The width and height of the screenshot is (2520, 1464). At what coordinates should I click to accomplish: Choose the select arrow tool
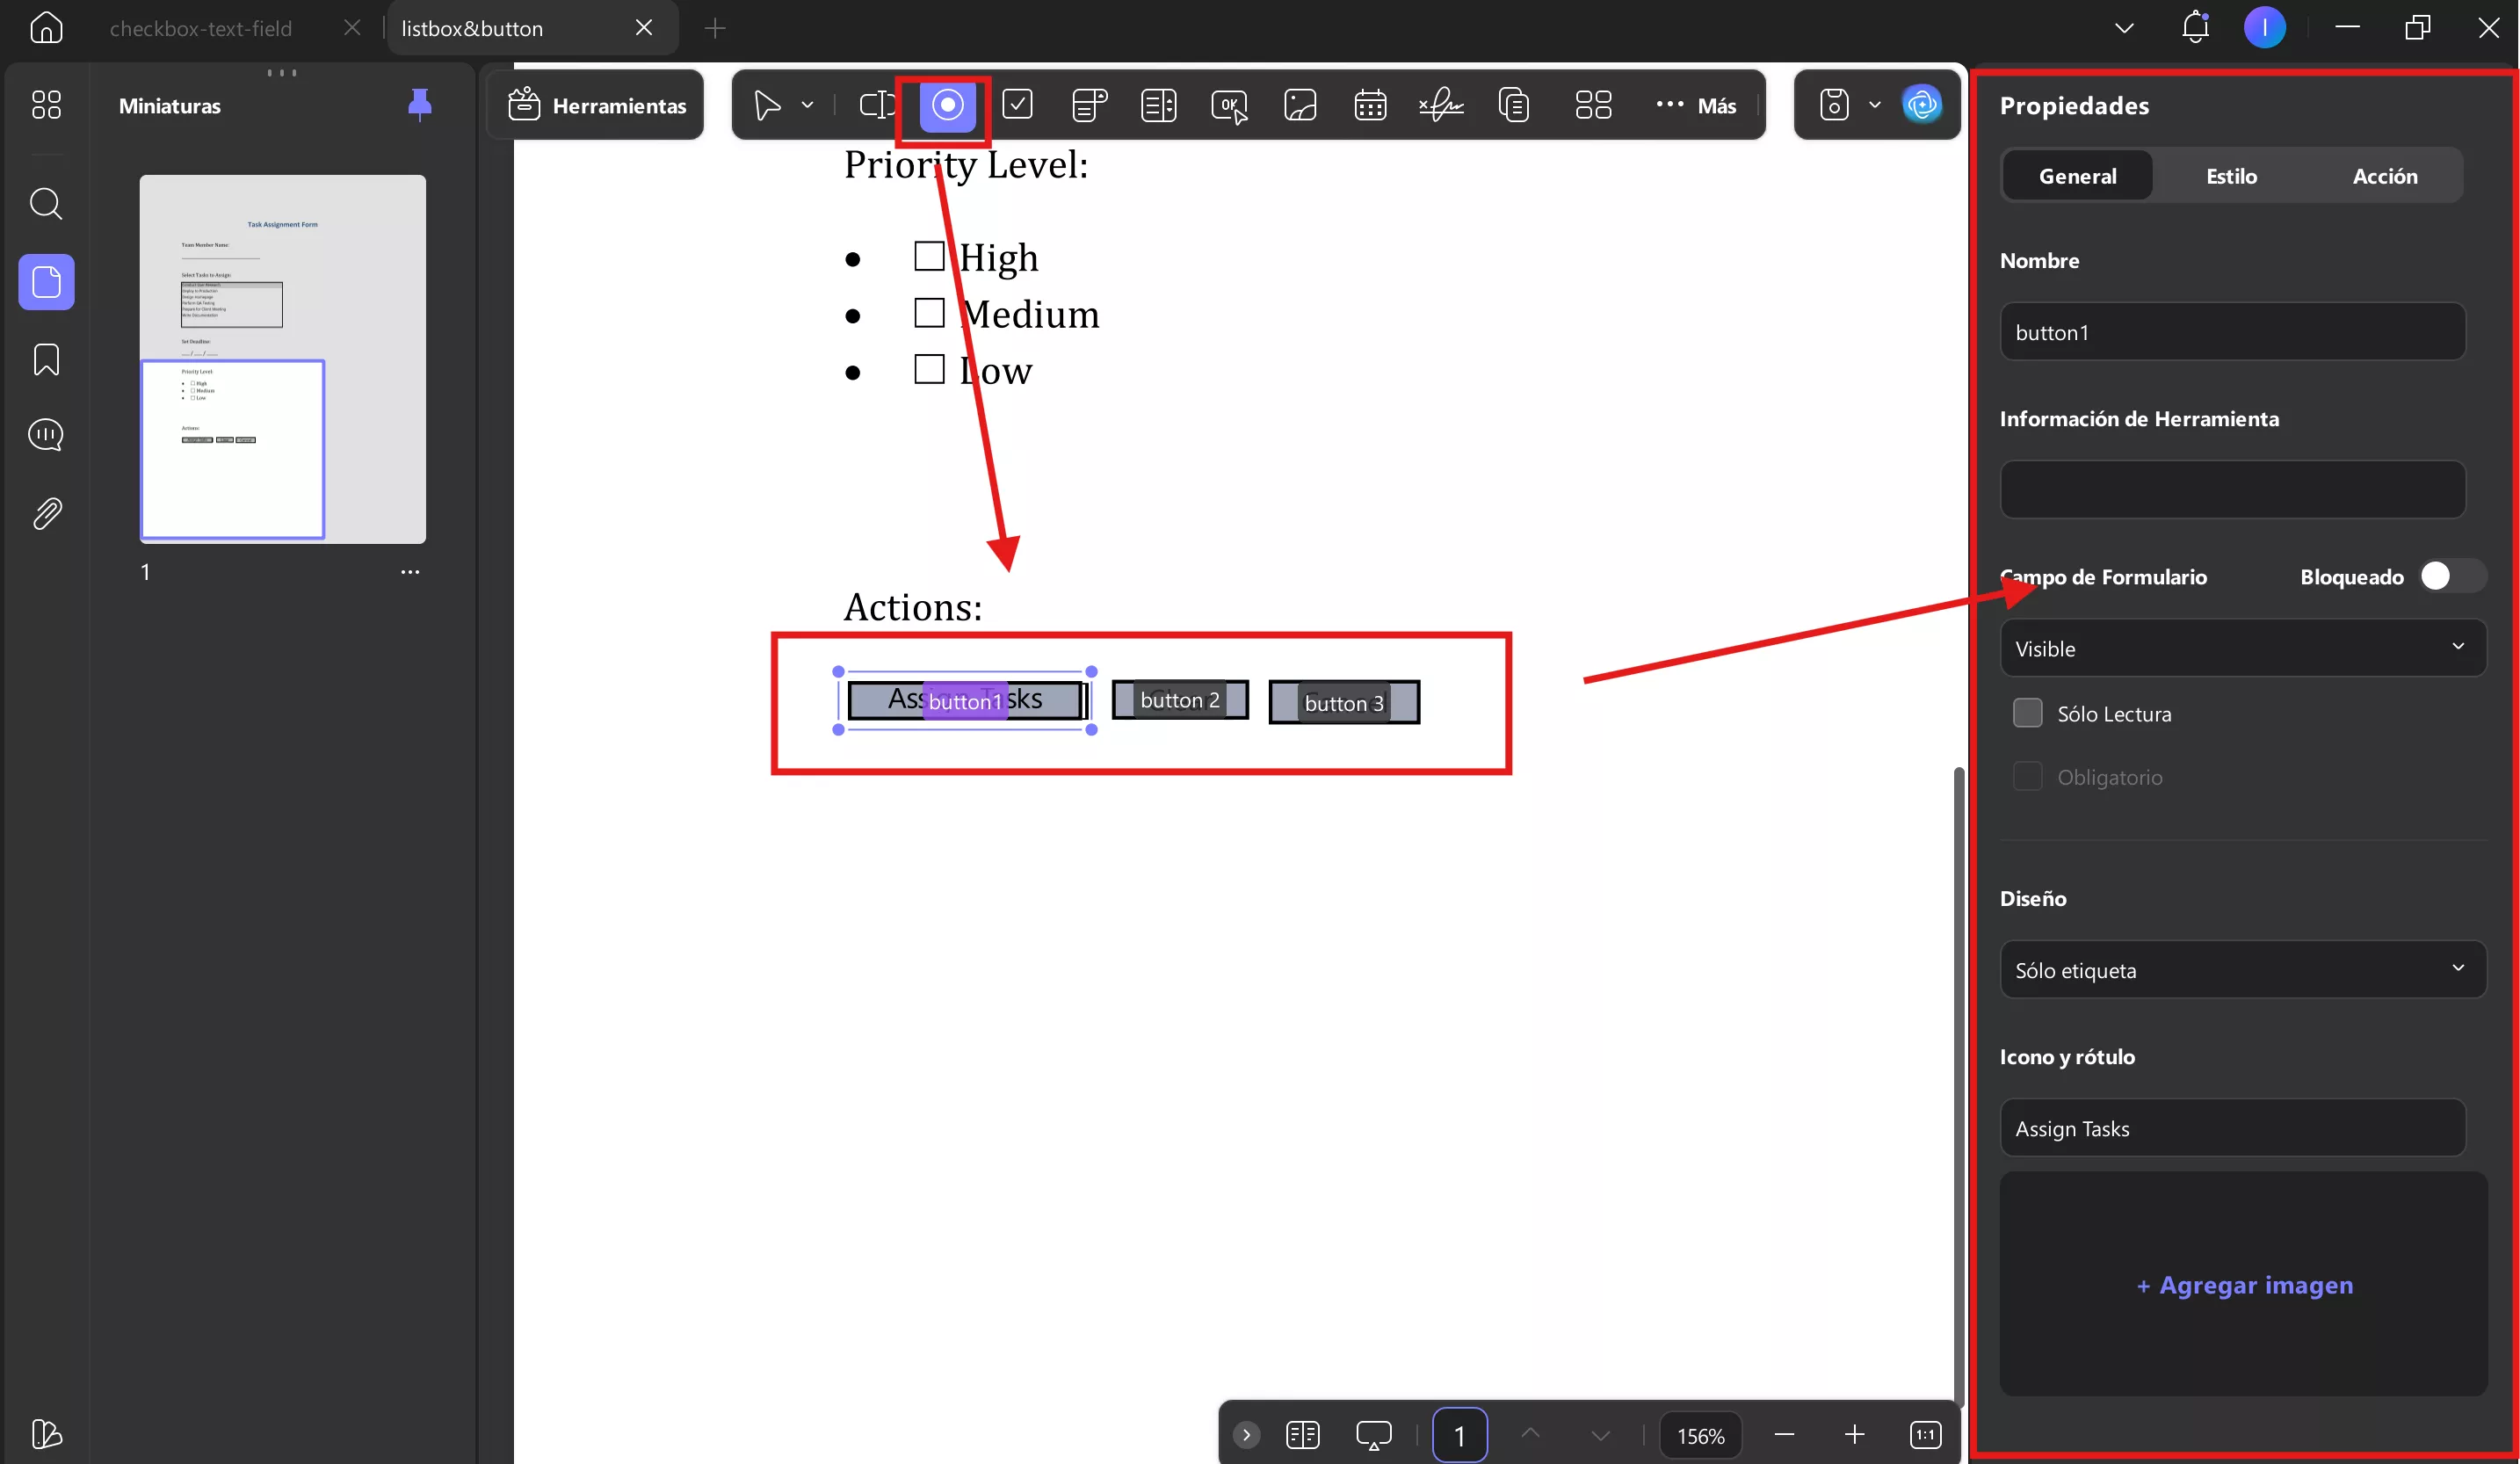tap(767, 105)
